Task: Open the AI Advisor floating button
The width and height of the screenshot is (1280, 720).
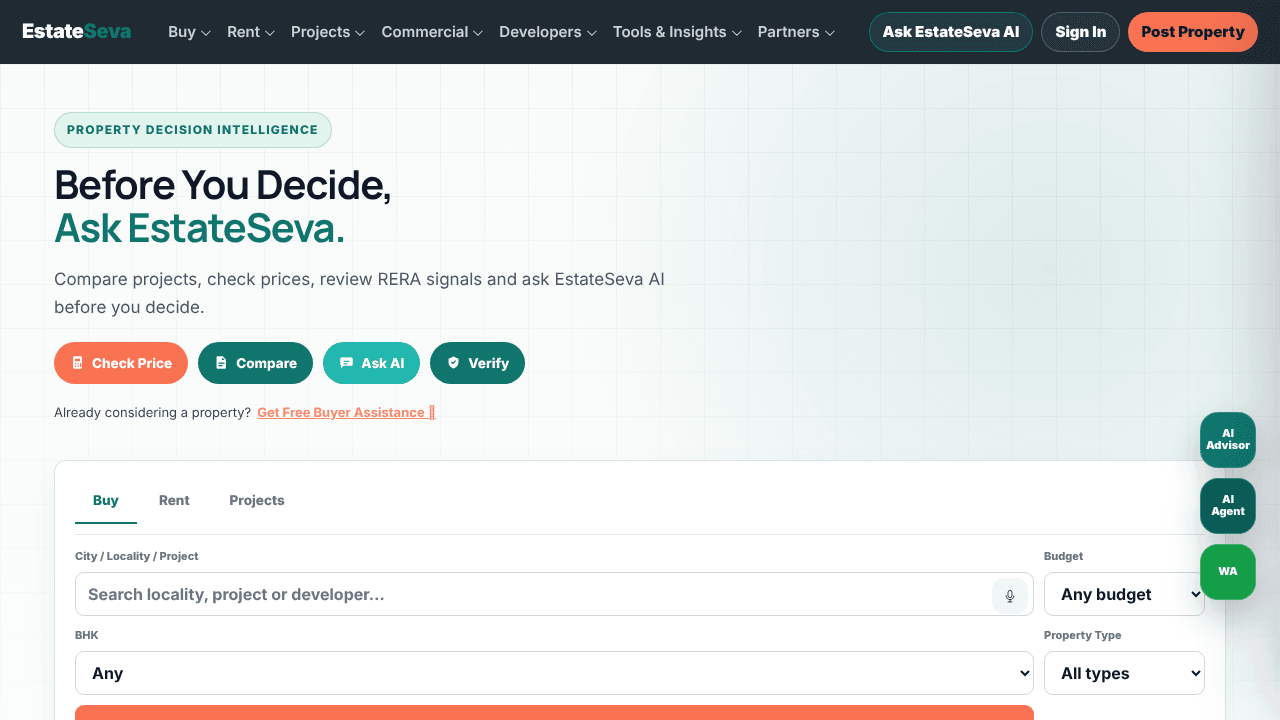Action: click(x=1228, y=439)
